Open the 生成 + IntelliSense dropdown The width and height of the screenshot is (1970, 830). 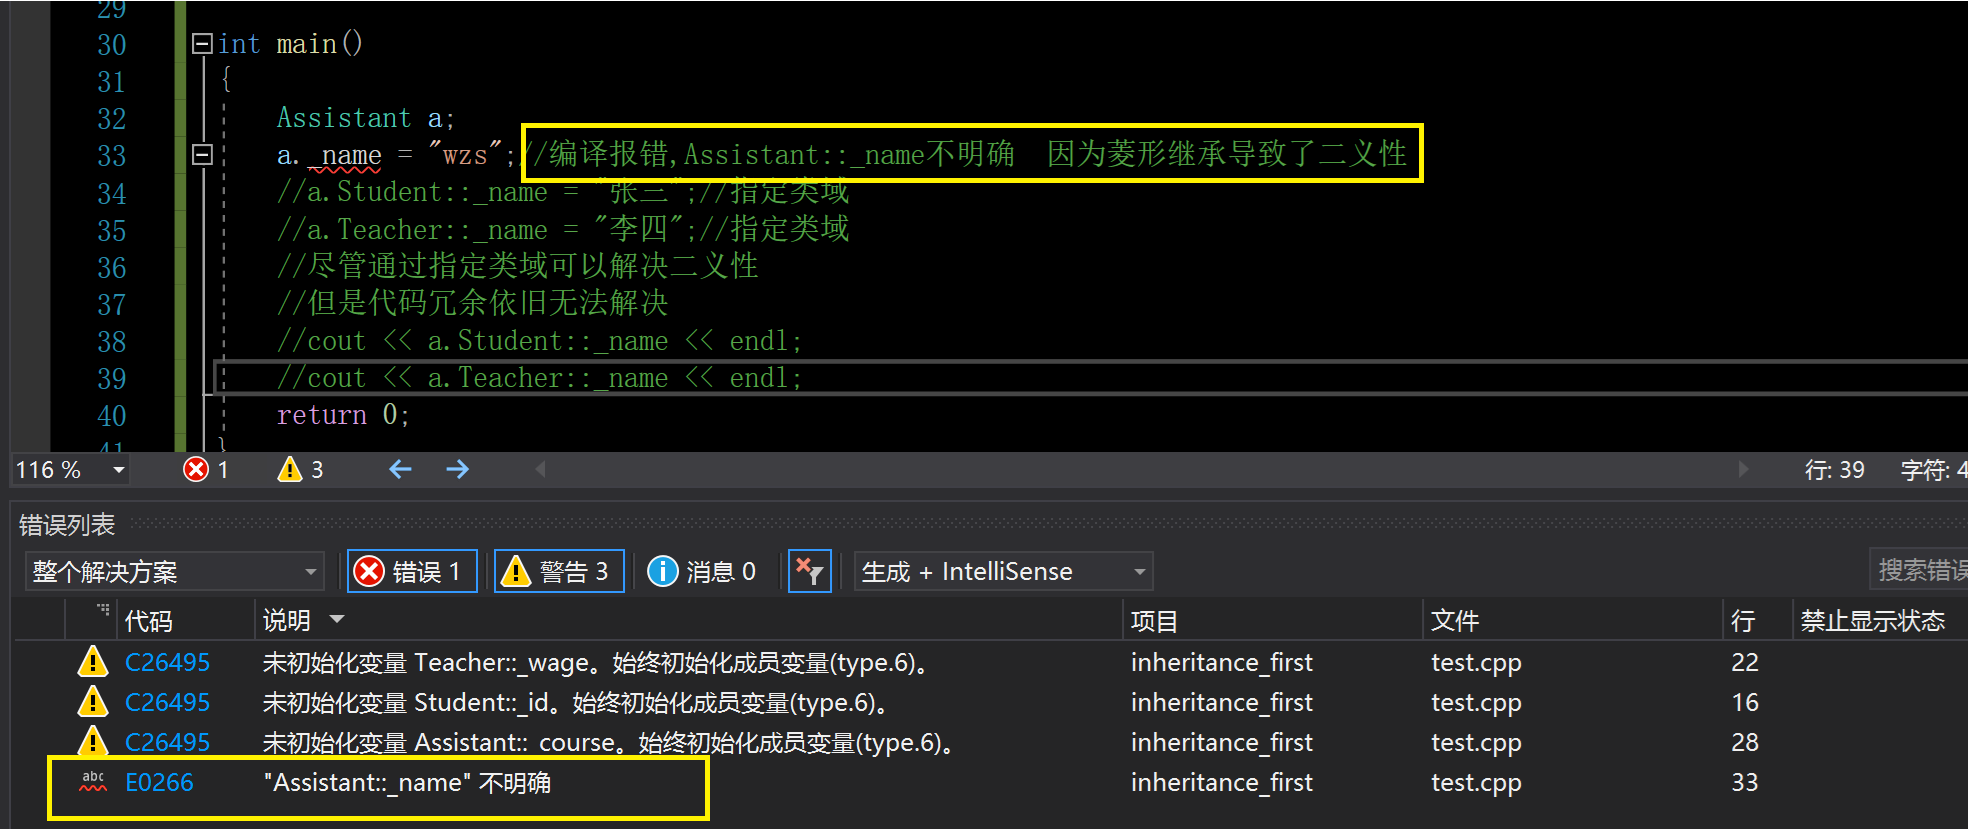coord(1003,572)
